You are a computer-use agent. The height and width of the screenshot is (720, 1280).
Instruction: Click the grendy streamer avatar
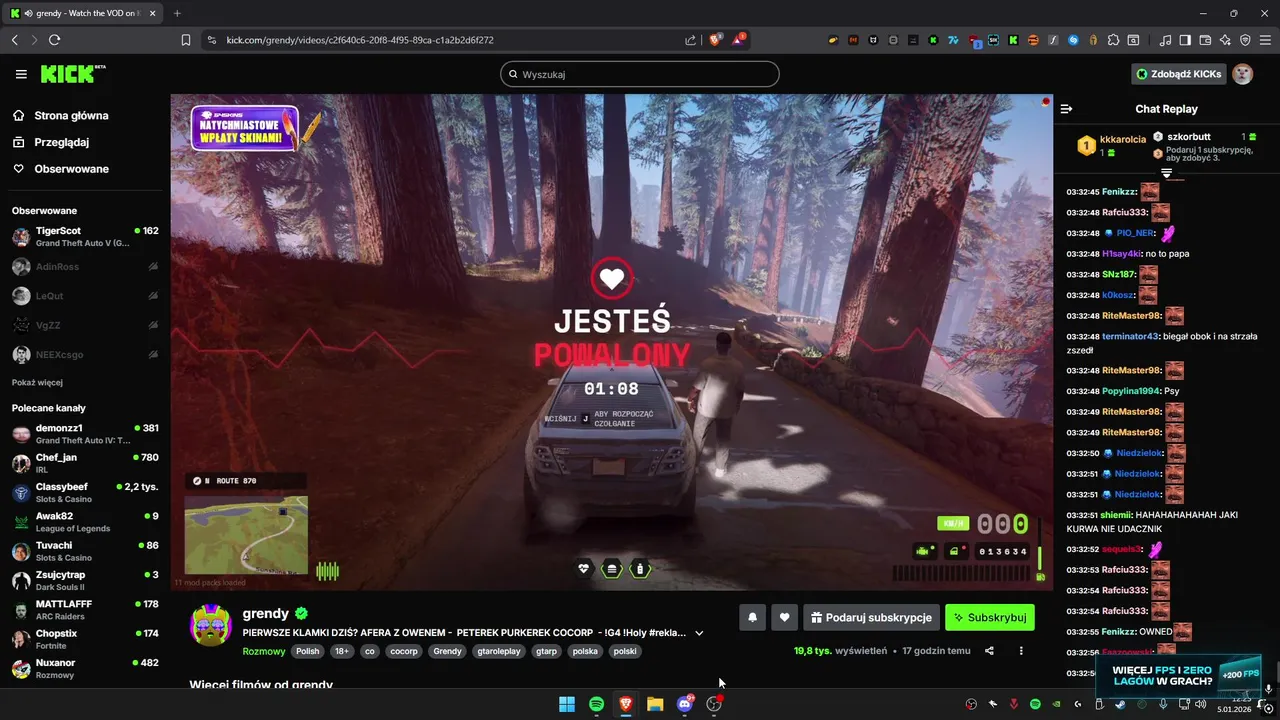(x=211, y=625)
